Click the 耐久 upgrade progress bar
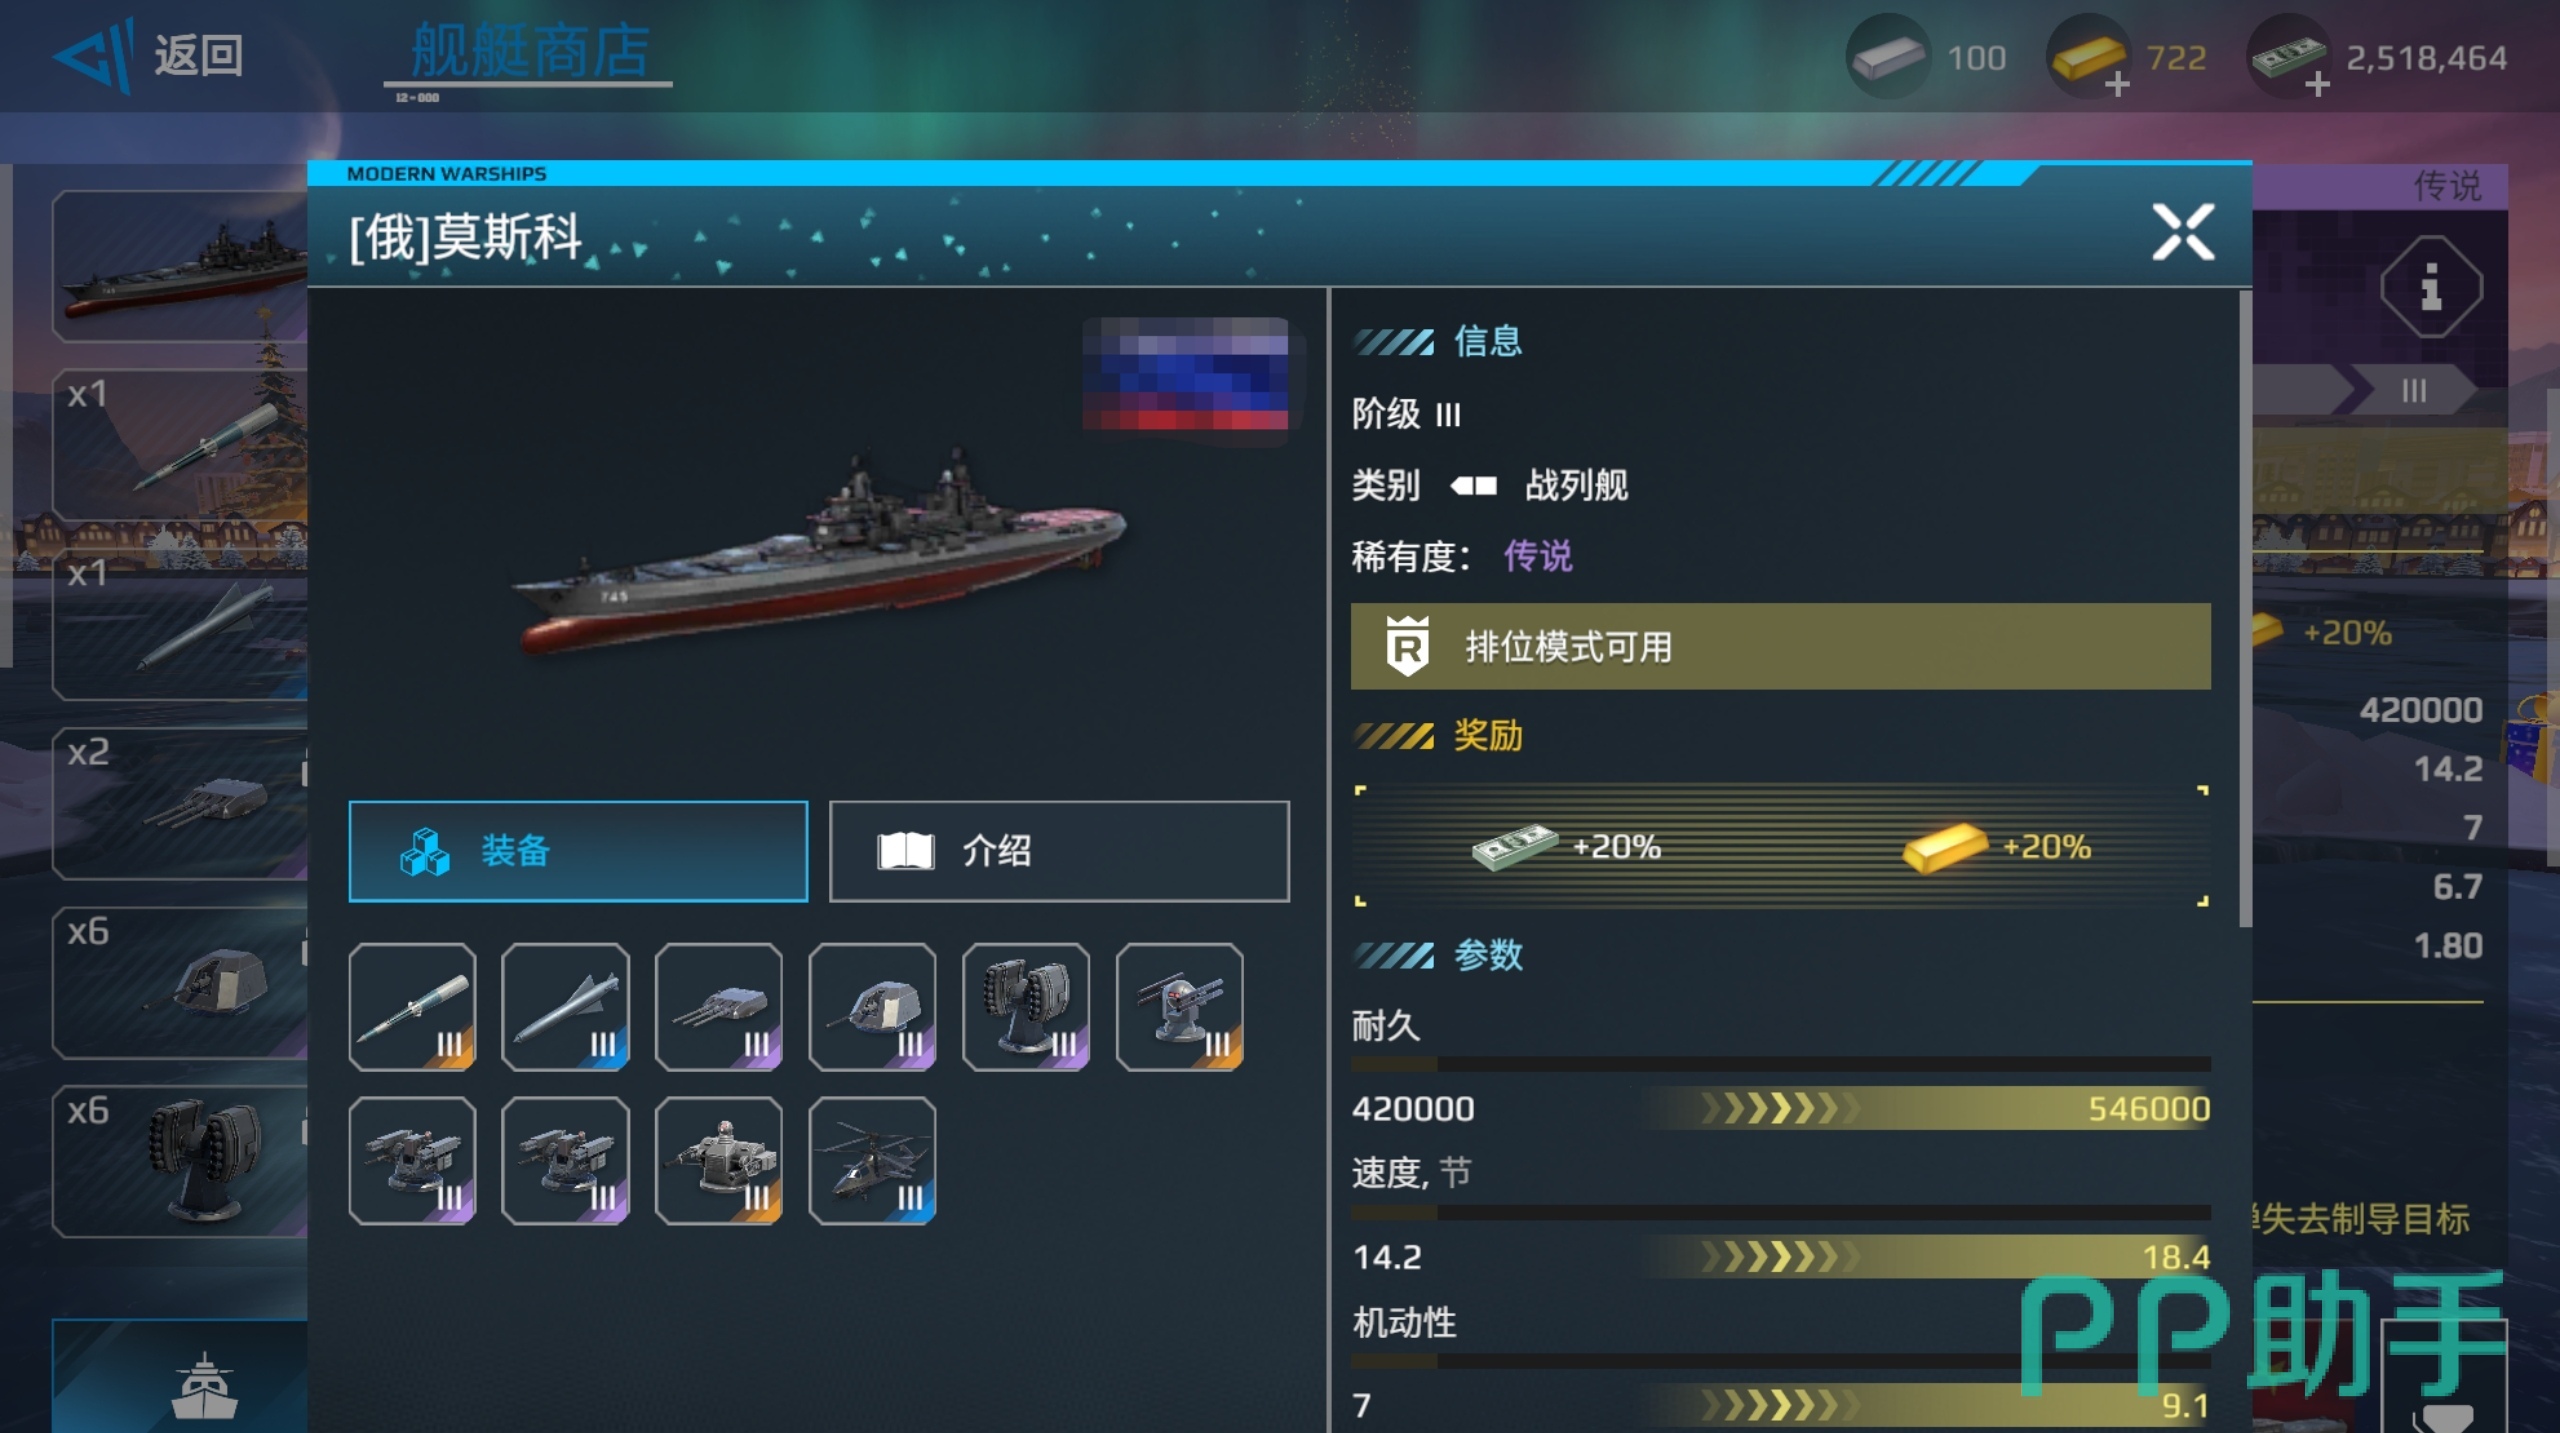2560x1433 pixels. point(1780,1108)
